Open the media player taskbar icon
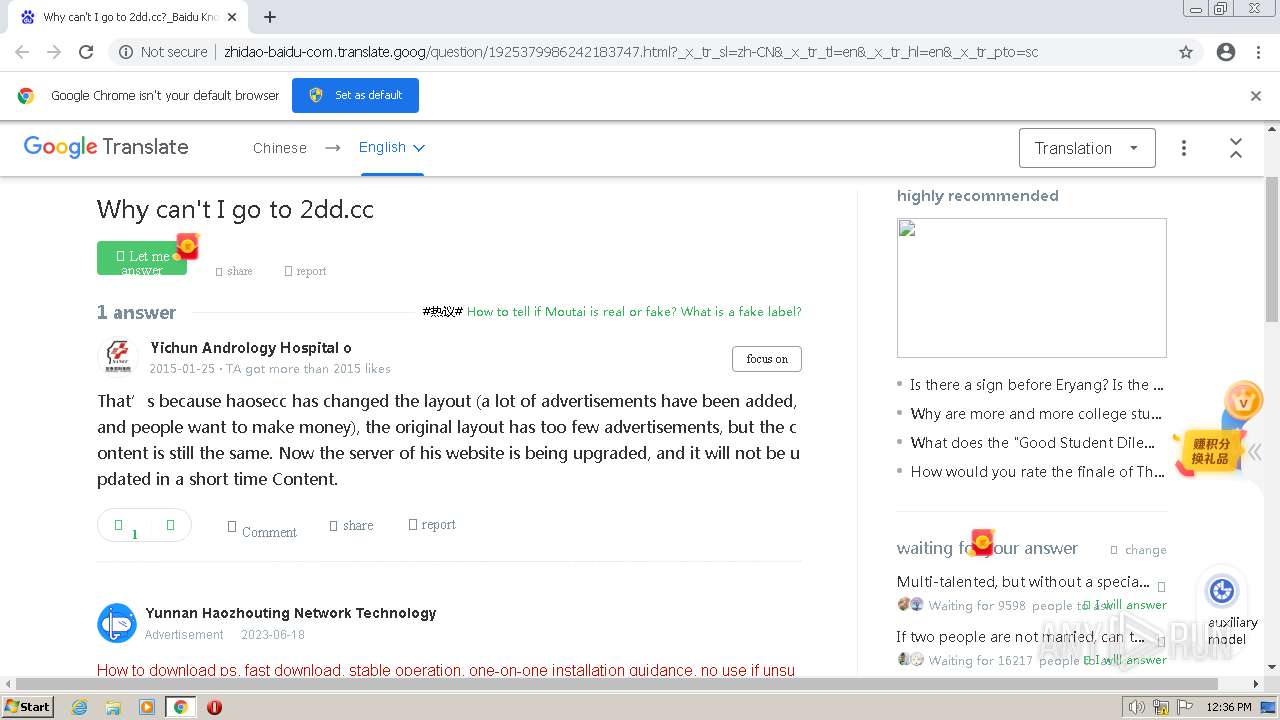 click(147, 707)
